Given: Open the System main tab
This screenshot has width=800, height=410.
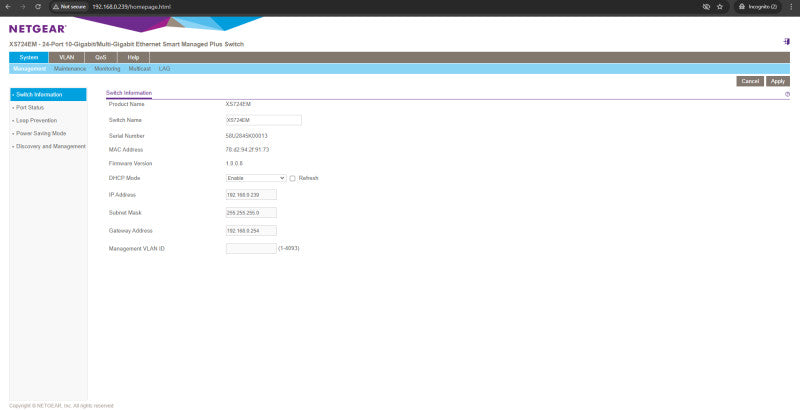Looking at the screenshot, I should click(29, 58).
